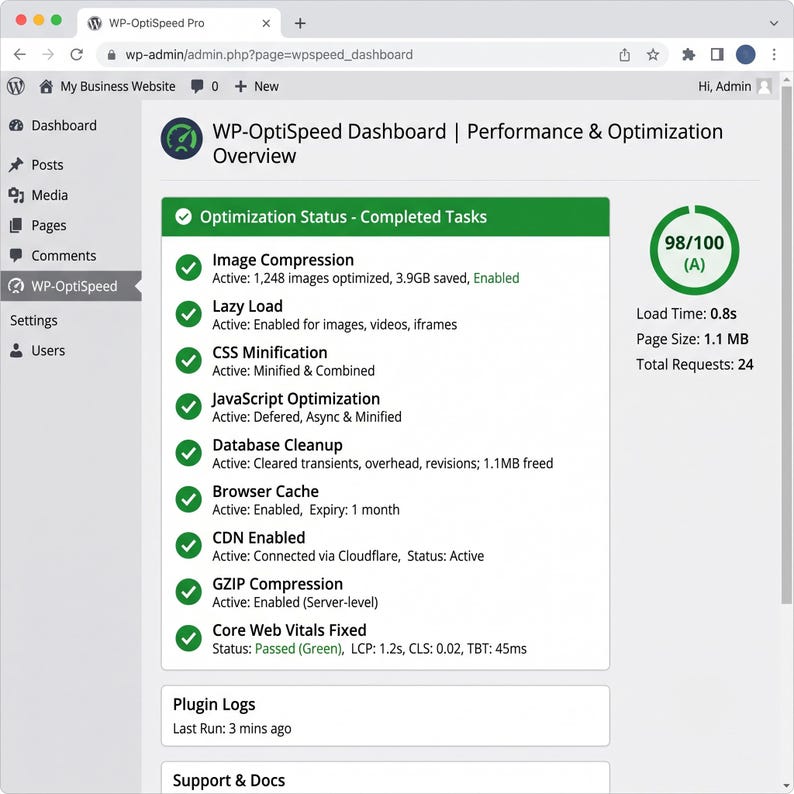Open the Support & Docs panel

(x=385, y=777)
